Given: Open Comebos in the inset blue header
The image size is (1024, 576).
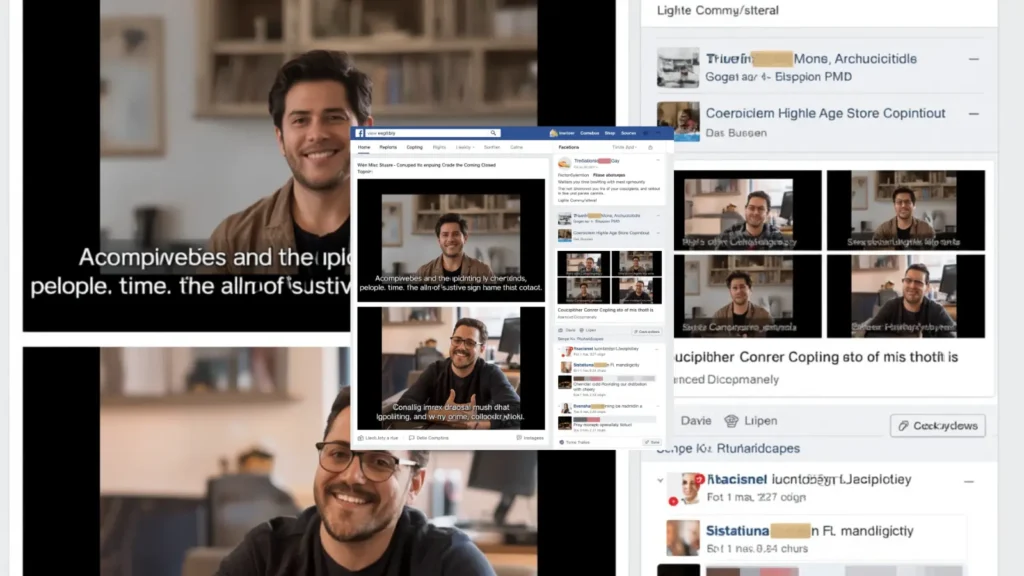Looking at the screenshot, I should coord(589,133).
